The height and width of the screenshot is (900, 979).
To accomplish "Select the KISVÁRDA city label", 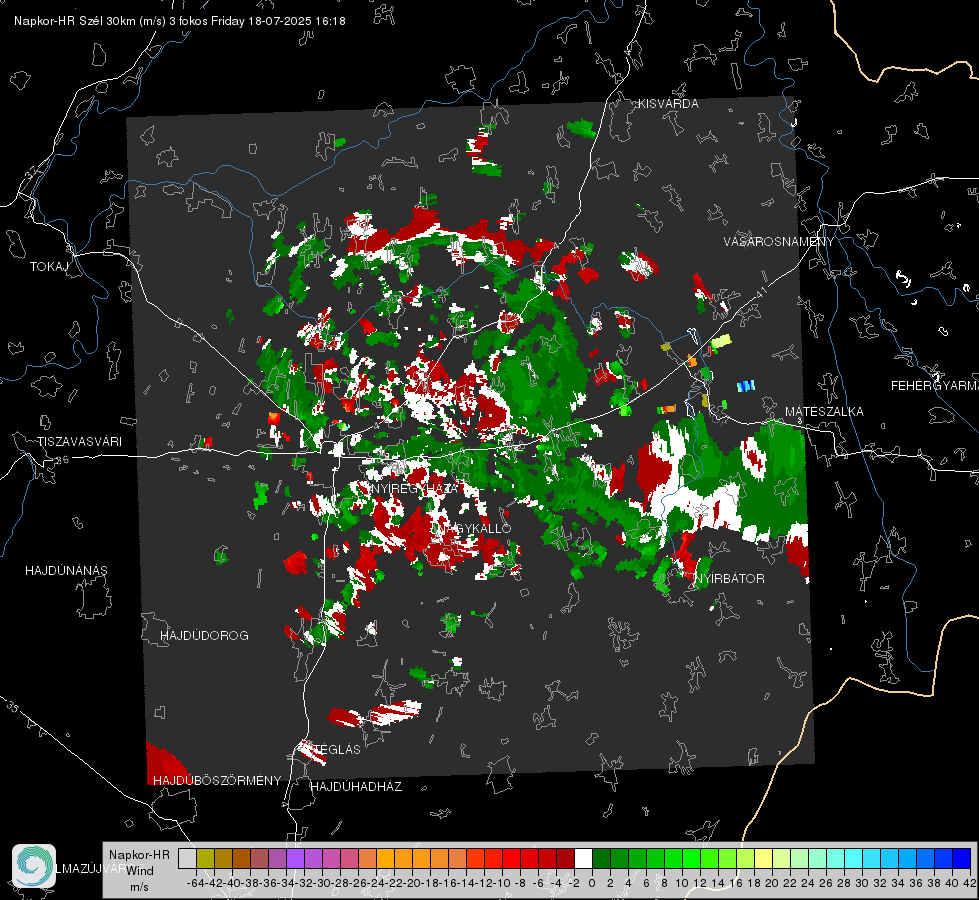I will [668, 104].
